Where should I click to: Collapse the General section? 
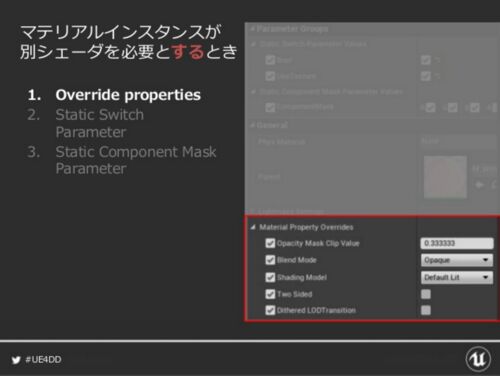coord(252,125)
